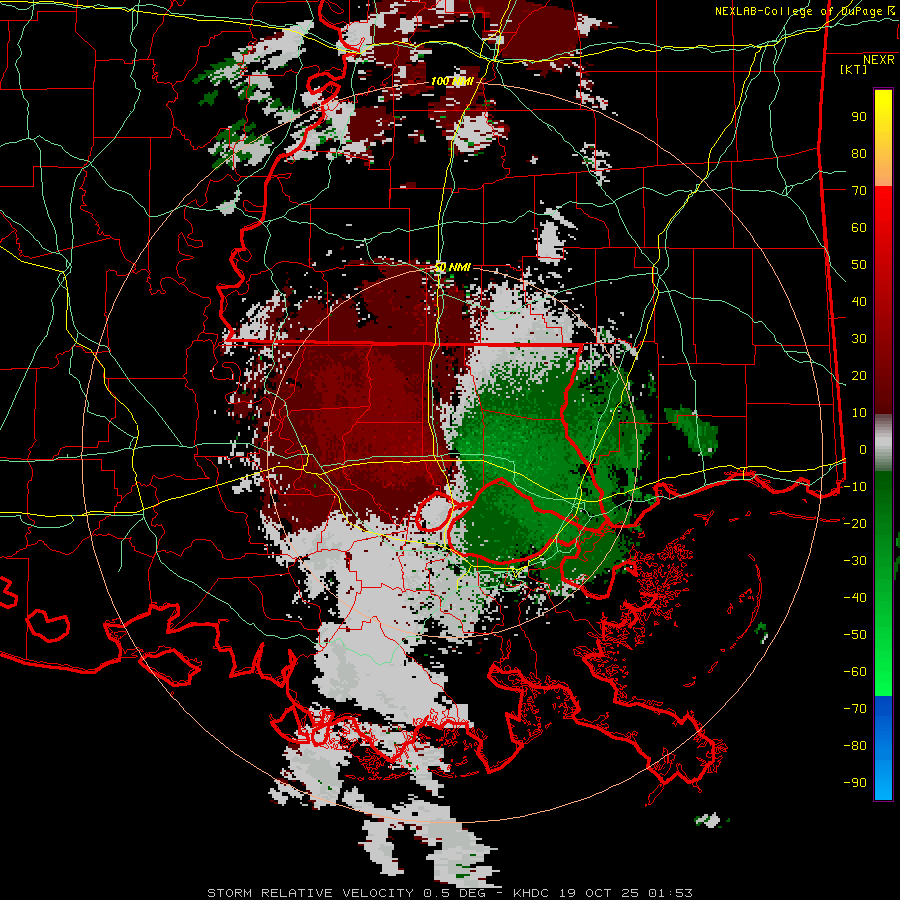Click the 0.5 DEG elevation text
900x900 pixels.
pos(455,893)
